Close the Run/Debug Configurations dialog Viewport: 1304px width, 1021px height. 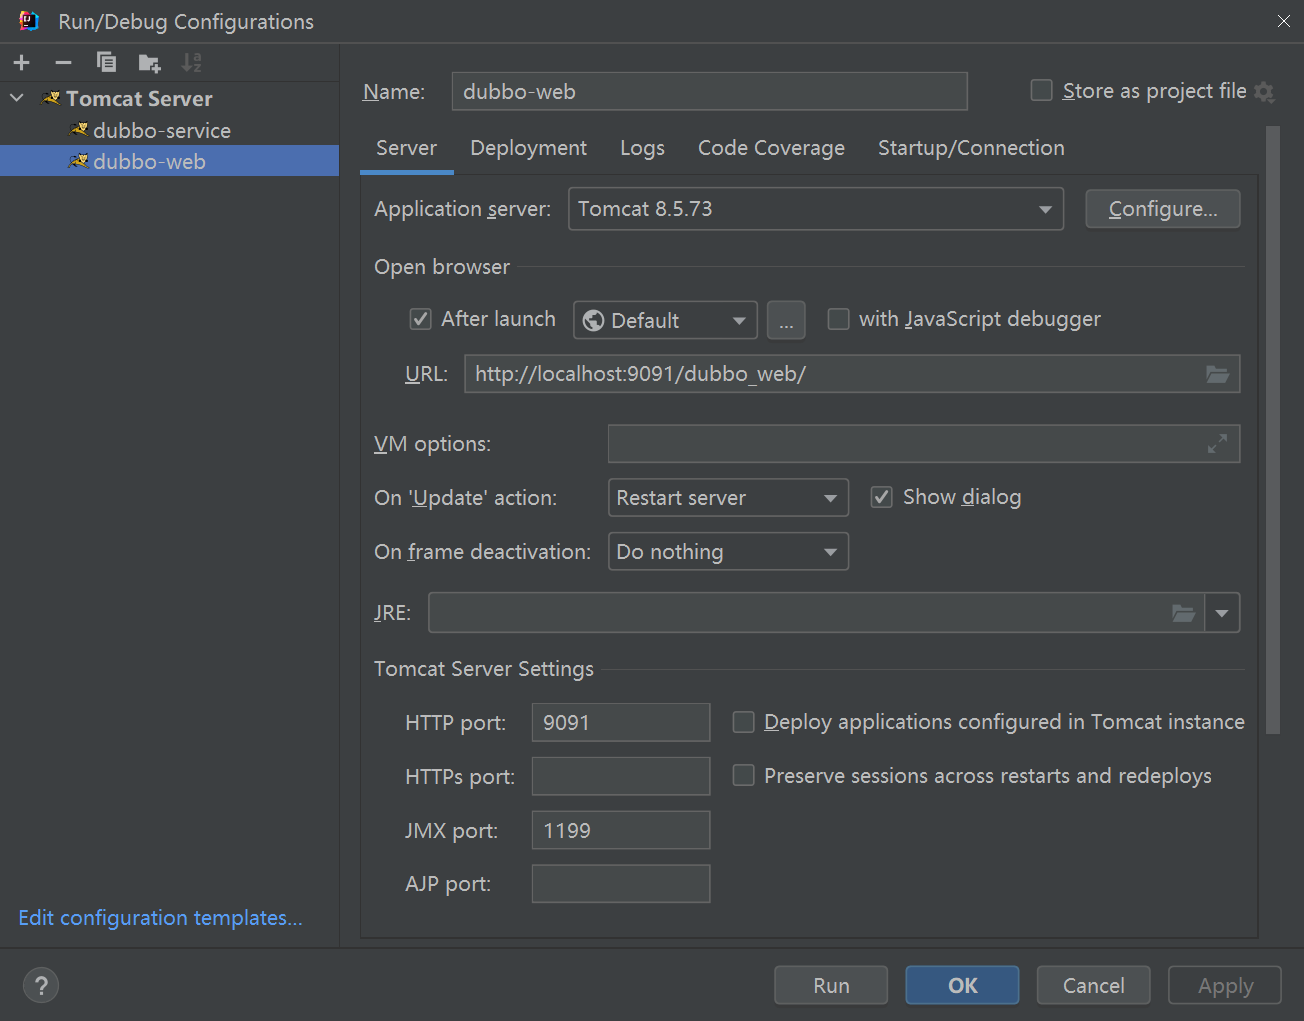(1283, 21)
